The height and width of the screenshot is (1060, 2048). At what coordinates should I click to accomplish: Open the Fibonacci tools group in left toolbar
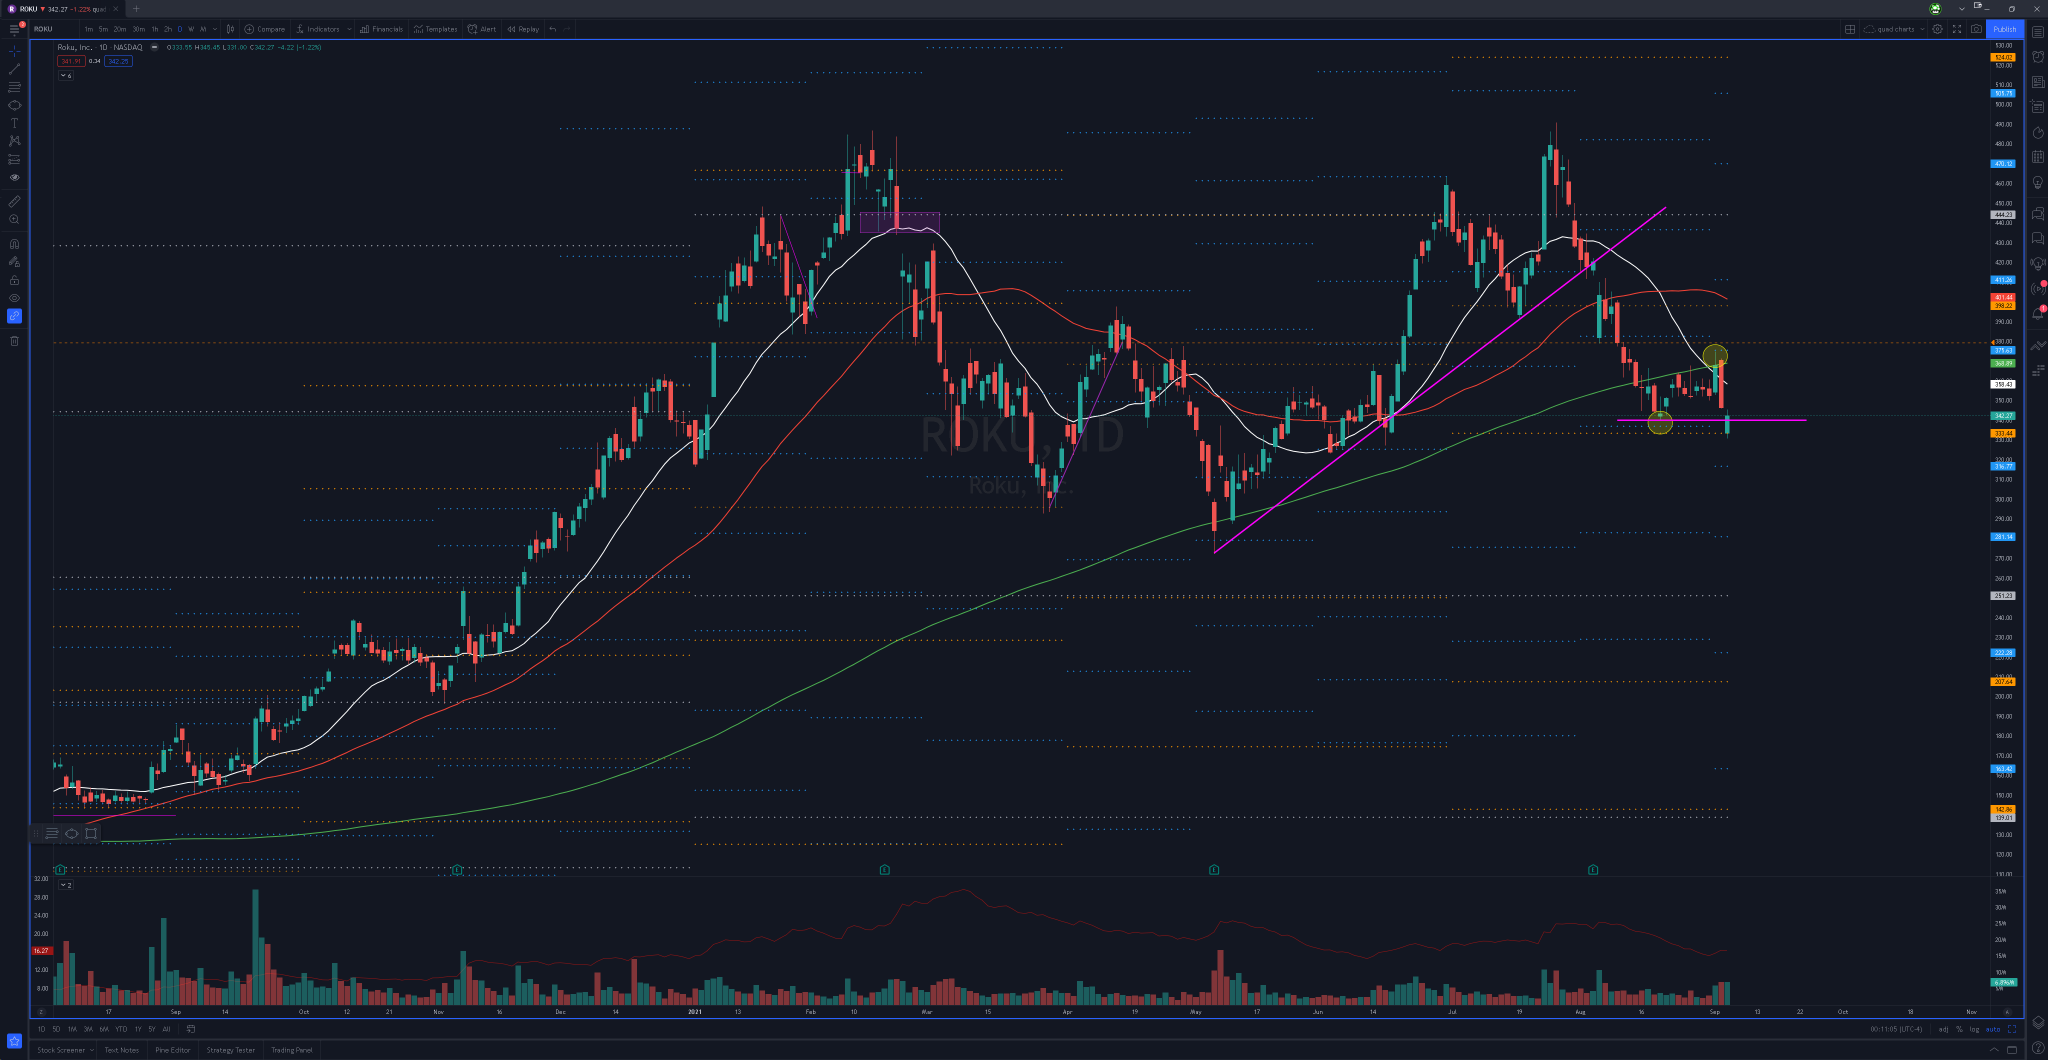click(14, 87)
